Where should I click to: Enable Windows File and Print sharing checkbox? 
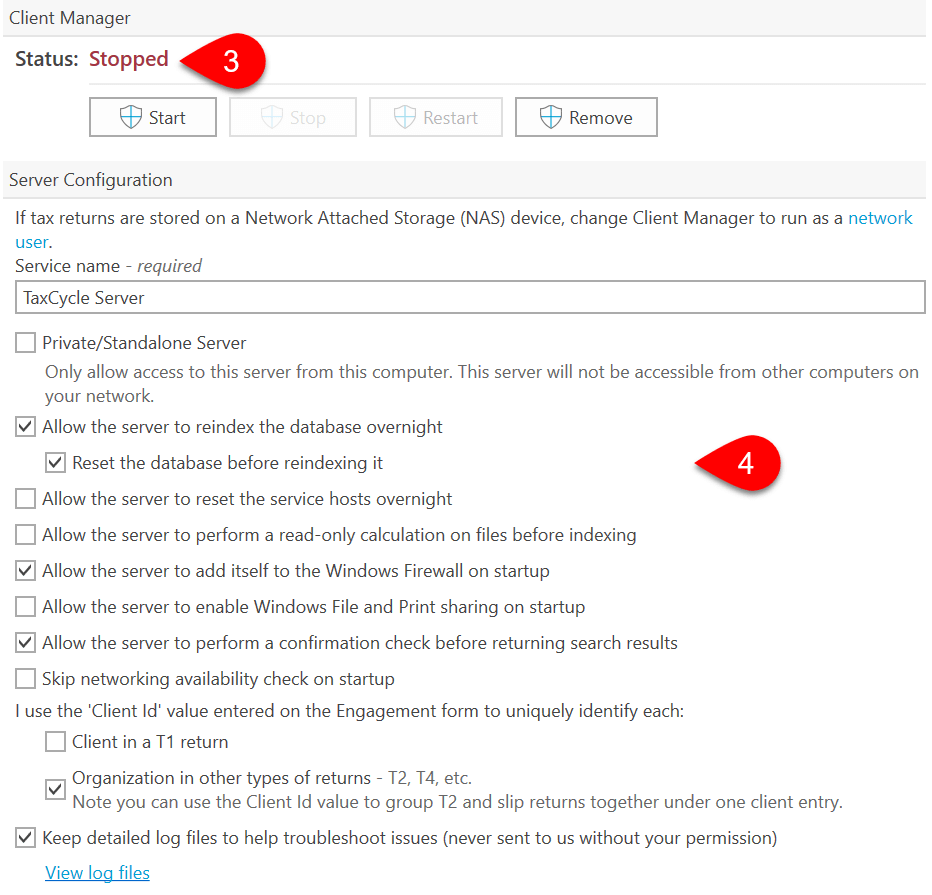click(25, 607)
